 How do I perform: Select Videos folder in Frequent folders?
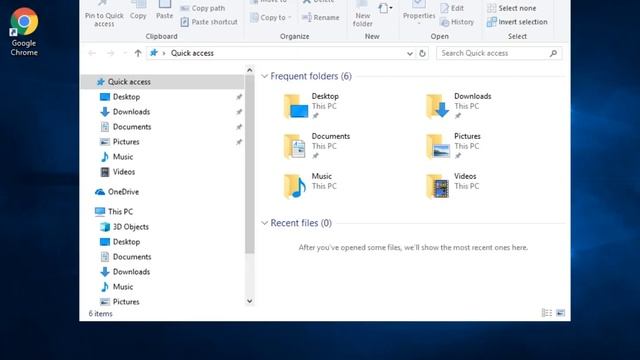[452, 186]
